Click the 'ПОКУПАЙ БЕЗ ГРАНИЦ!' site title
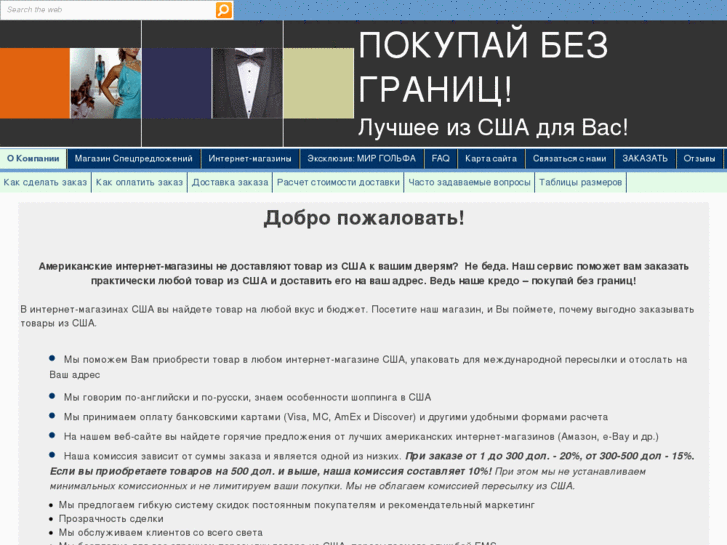Screen dimensions: 727x545 pos(483,67)
